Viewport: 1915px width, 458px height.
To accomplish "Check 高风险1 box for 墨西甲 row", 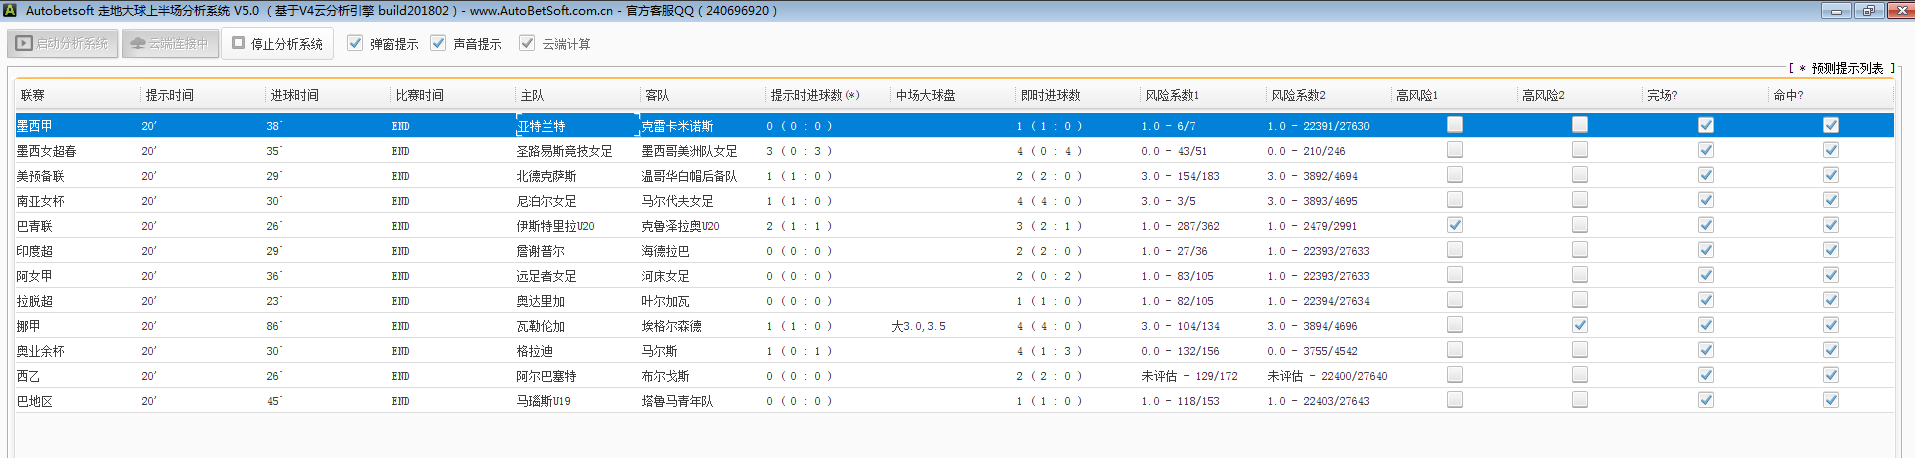I will (x=1455, y=125).
